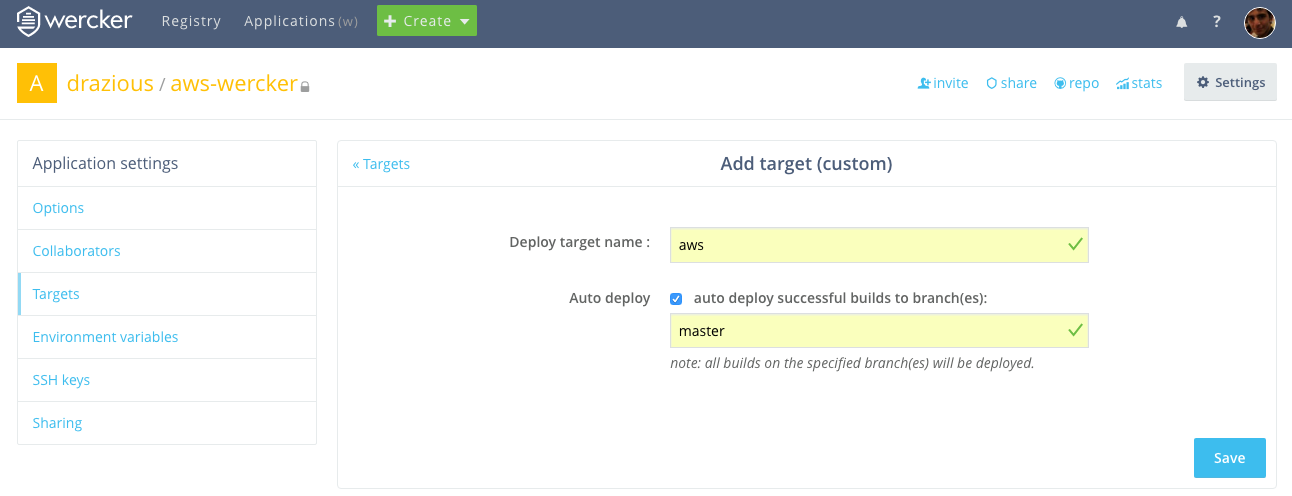Click the orange application A badge

37,83
